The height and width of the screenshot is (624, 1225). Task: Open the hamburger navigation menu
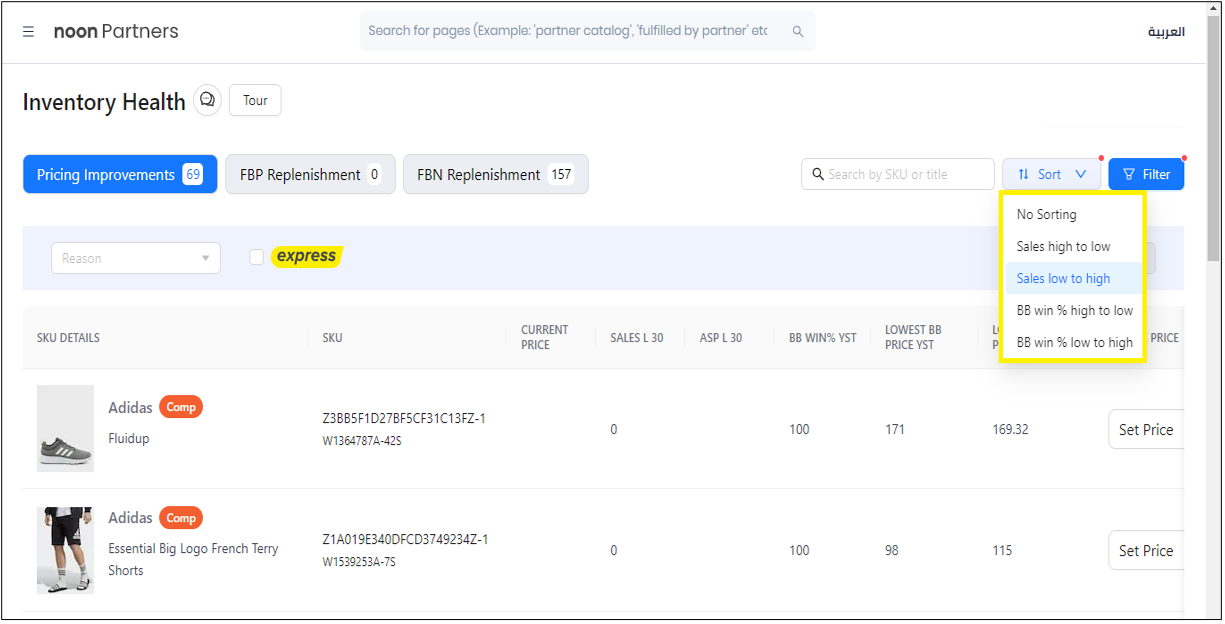coord(28,32)
